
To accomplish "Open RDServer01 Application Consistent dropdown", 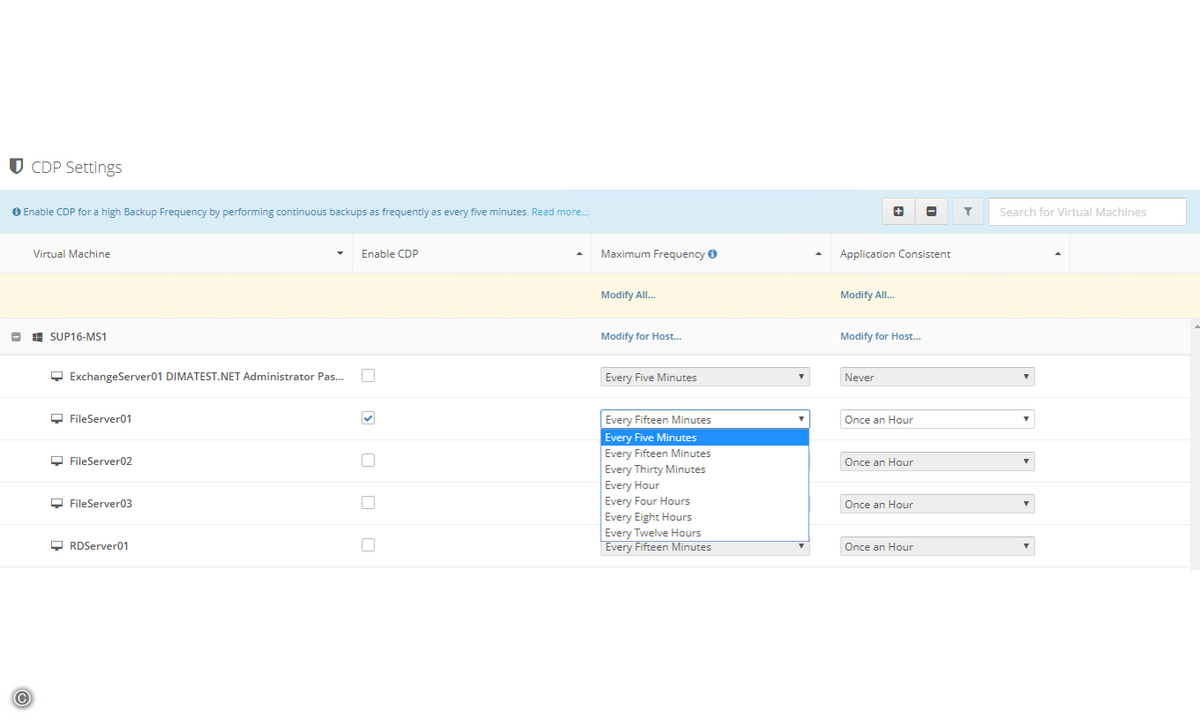I will click(937, 546).
